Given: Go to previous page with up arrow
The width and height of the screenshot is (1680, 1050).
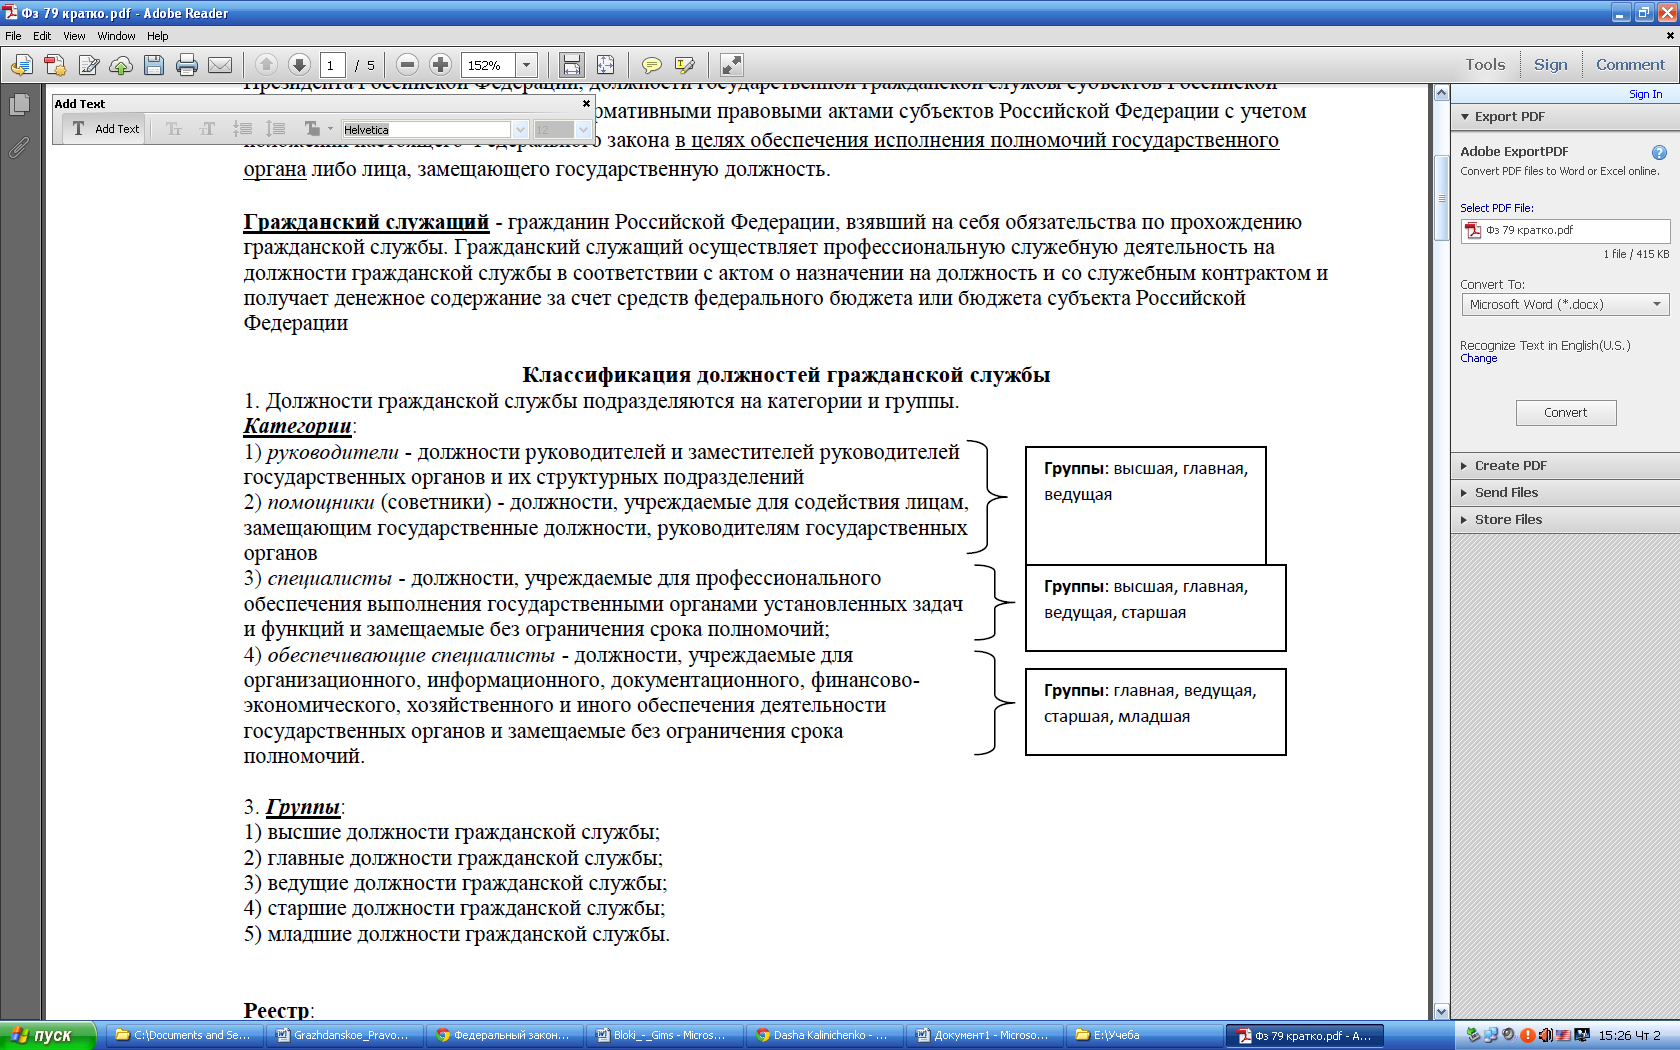Looking at the screenshot, I should coord(266,65).
